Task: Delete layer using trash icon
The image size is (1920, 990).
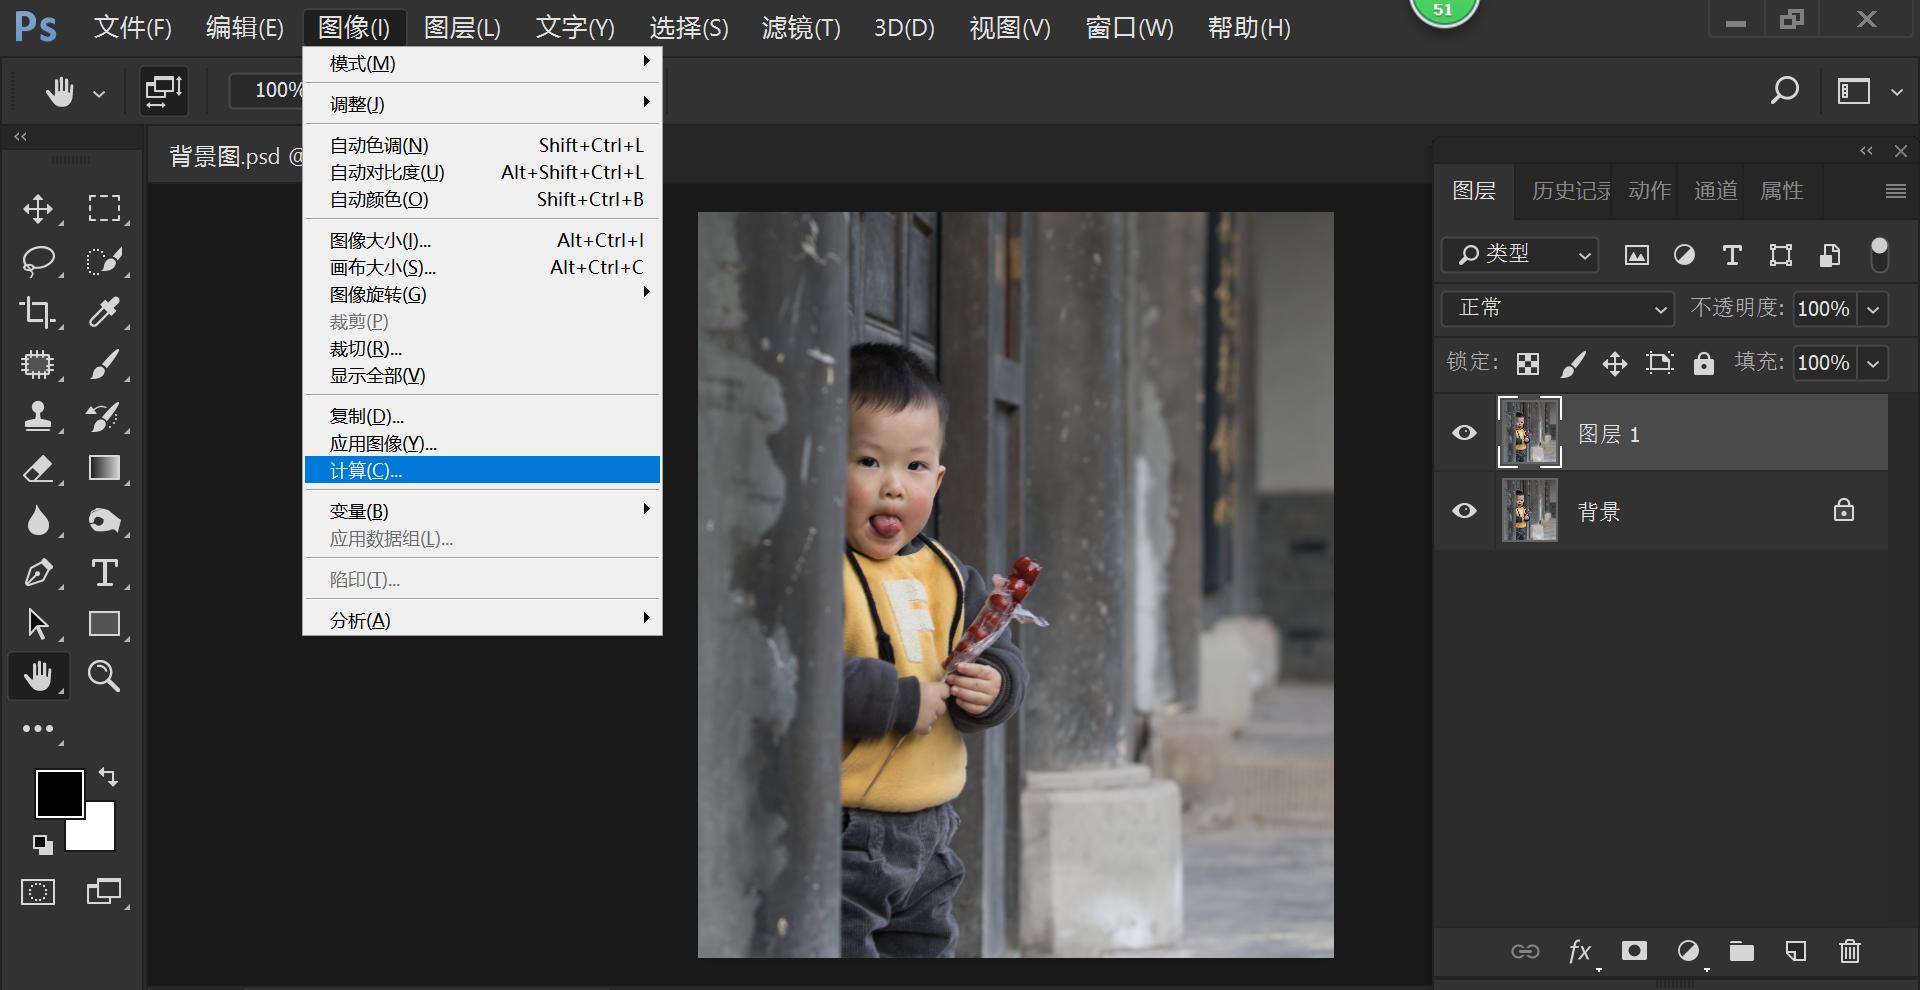Action: tap(1849, 951)
